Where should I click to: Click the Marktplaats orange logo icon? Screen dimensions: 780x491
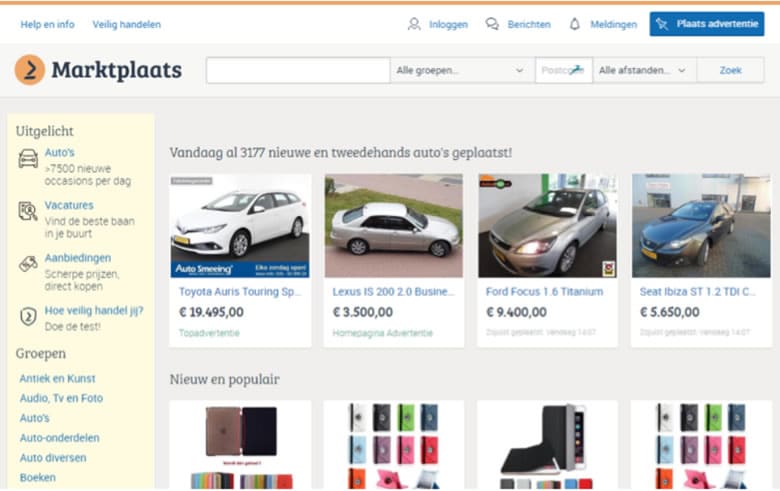(30, 70)
